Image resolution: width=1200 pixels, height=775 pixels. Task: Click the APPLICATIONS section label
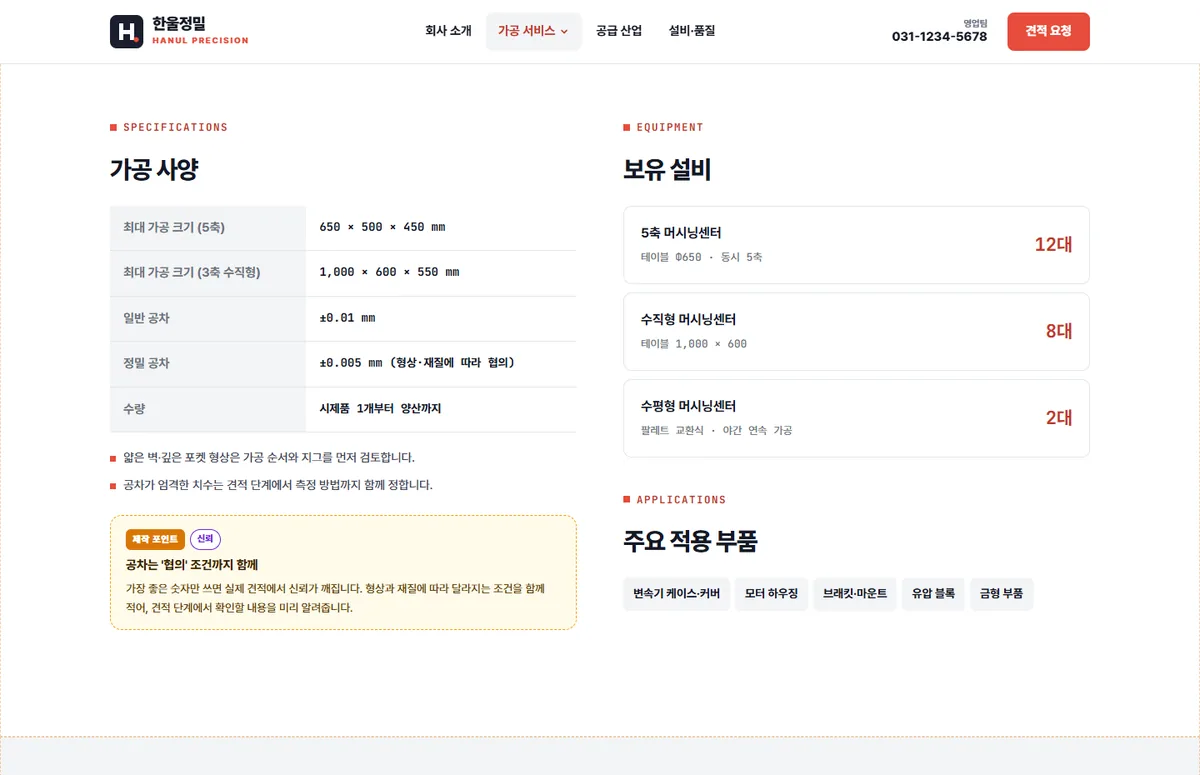(x=681, y=500)
